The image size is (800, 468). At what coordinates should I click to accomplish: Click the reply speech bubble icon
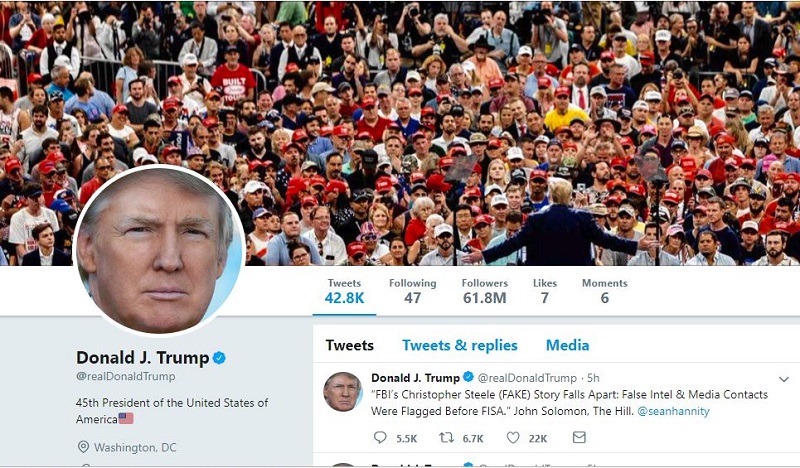pos(380,437)
